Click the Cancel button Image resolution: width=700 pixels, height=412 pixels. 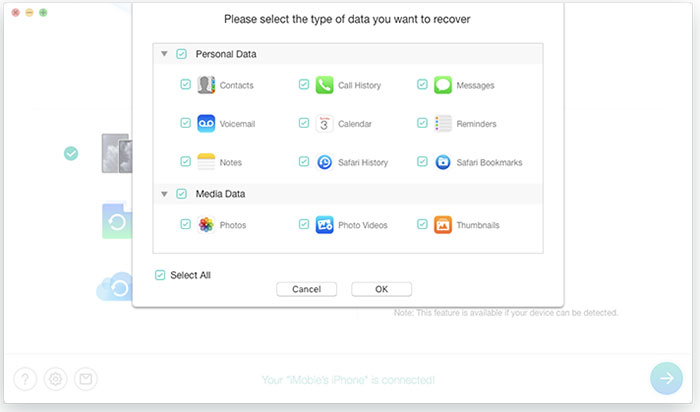[x=306, y=289]
